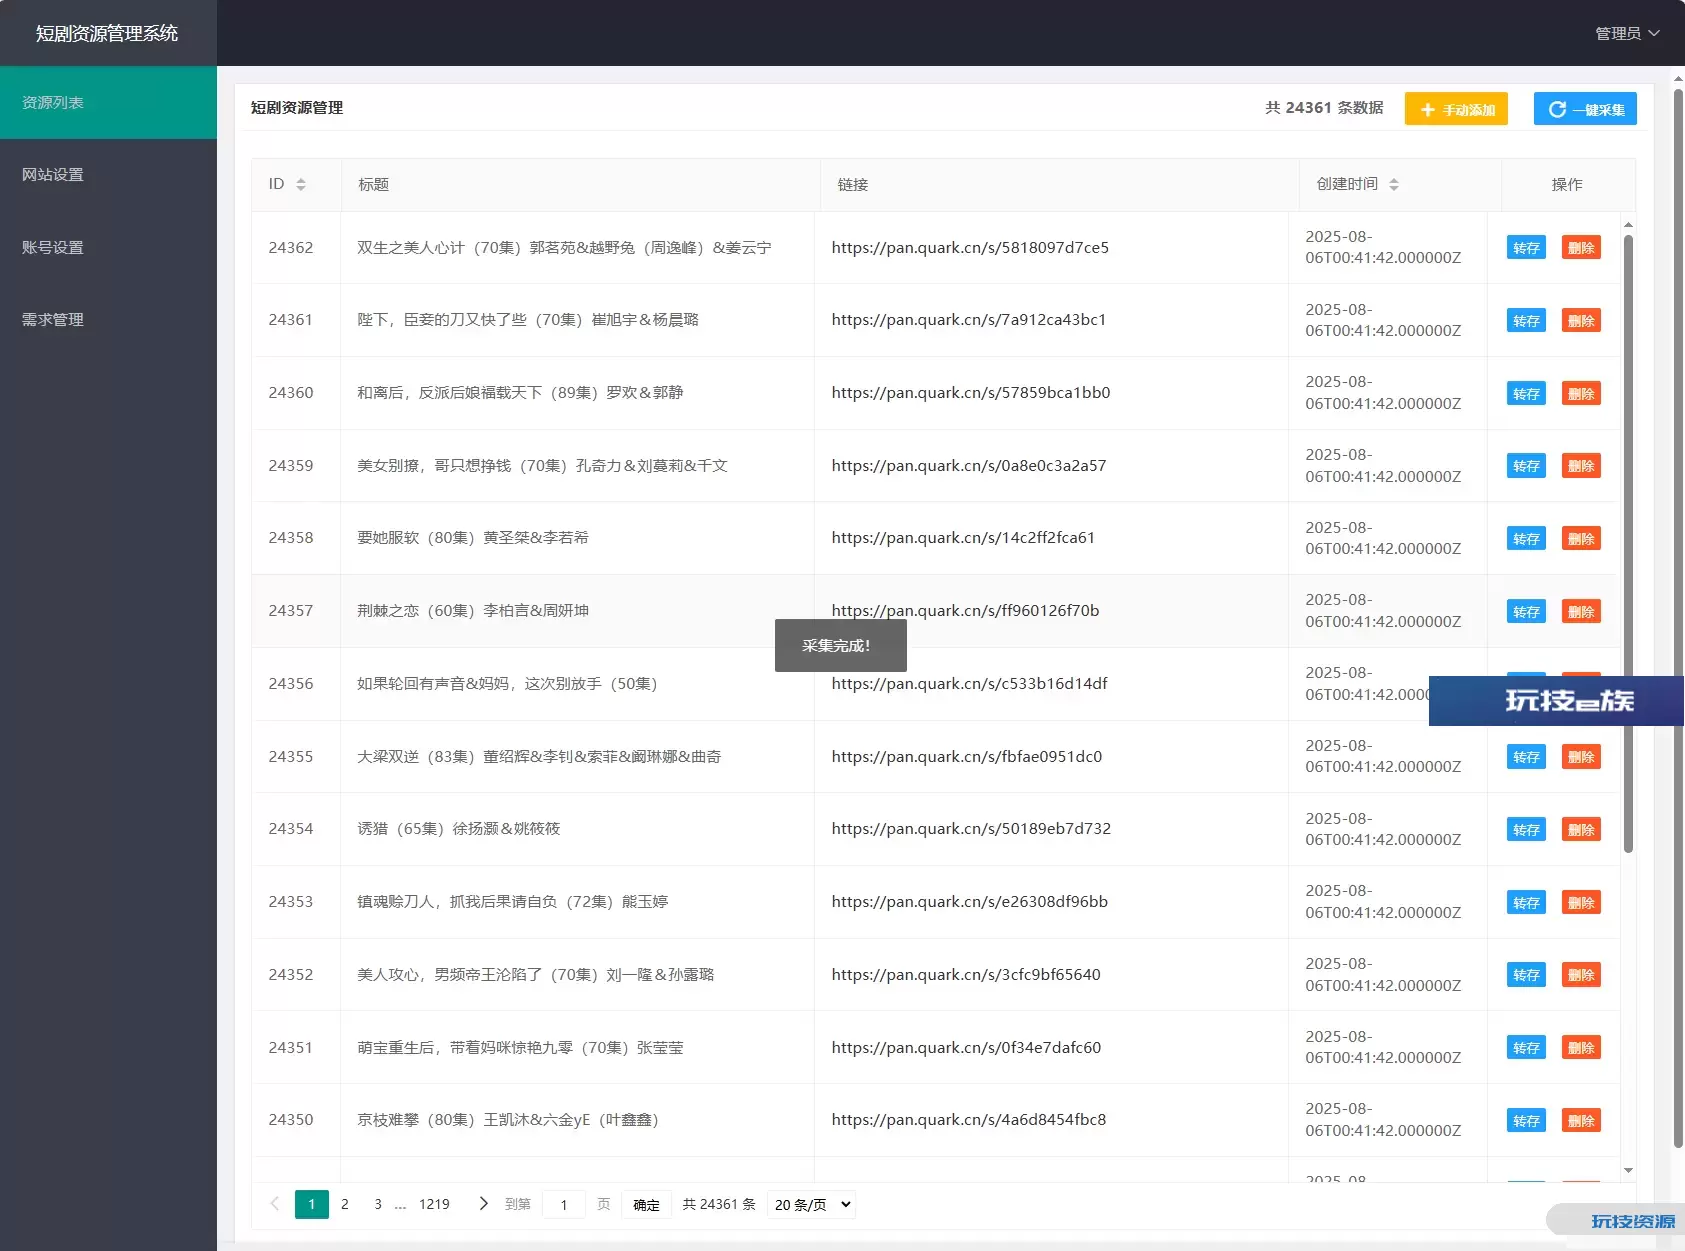The width and height of the screenshot is (1685, 1251).
Task: Click the 短剧资源管理系统 title logo
Action: (107, 33)
